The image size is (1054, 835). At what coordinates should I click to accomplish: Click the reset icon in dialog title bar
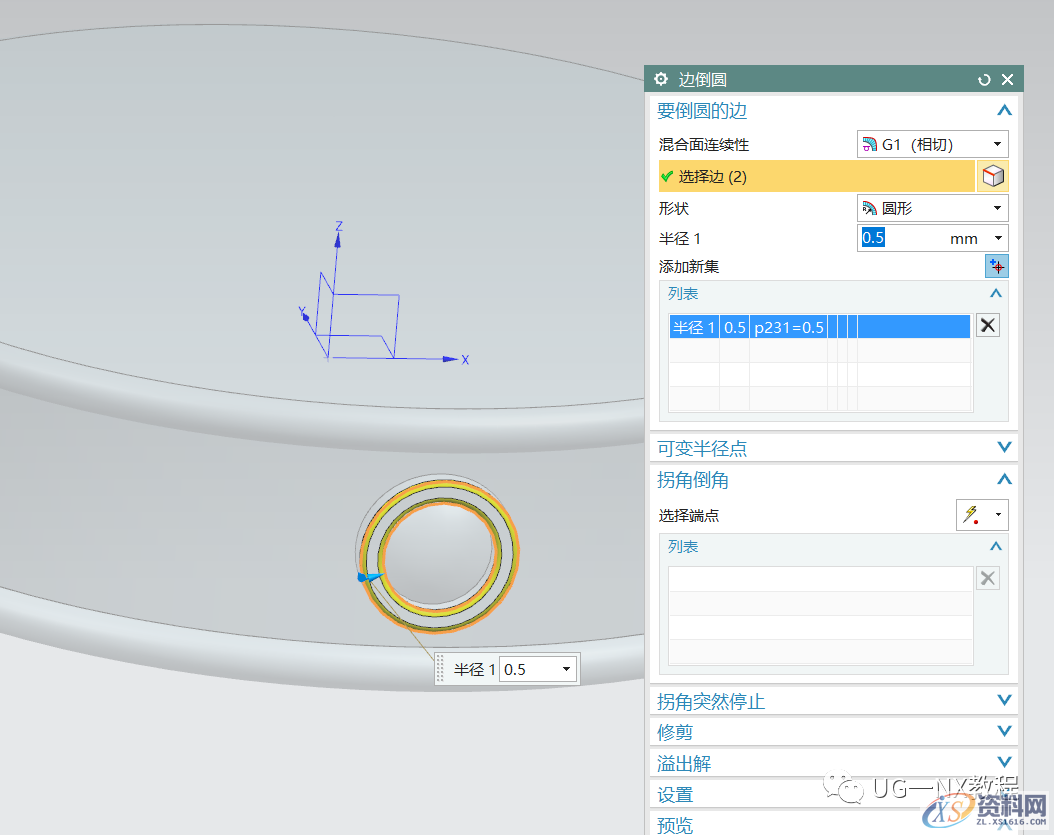984,79
